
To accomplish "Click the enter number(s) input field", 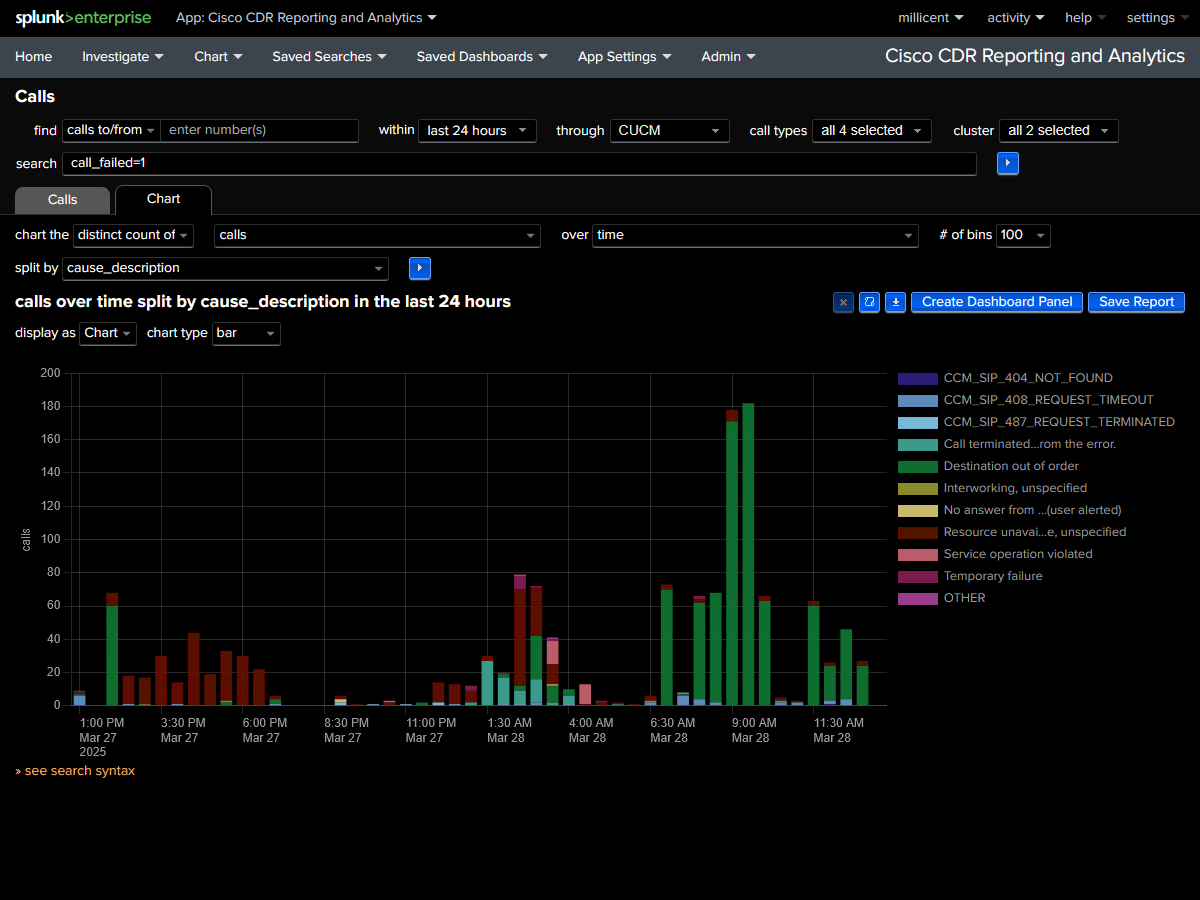I will (259, 130).
